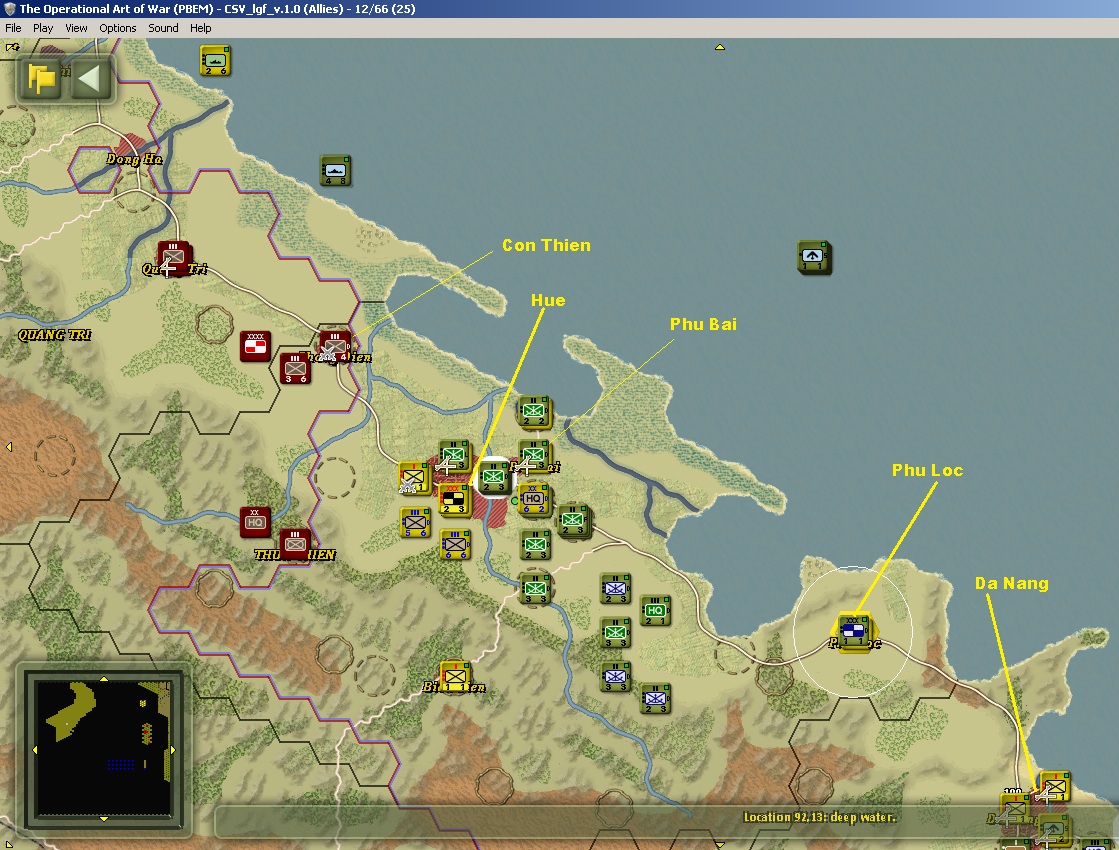Click the left-pointing back arrow button

91,78
